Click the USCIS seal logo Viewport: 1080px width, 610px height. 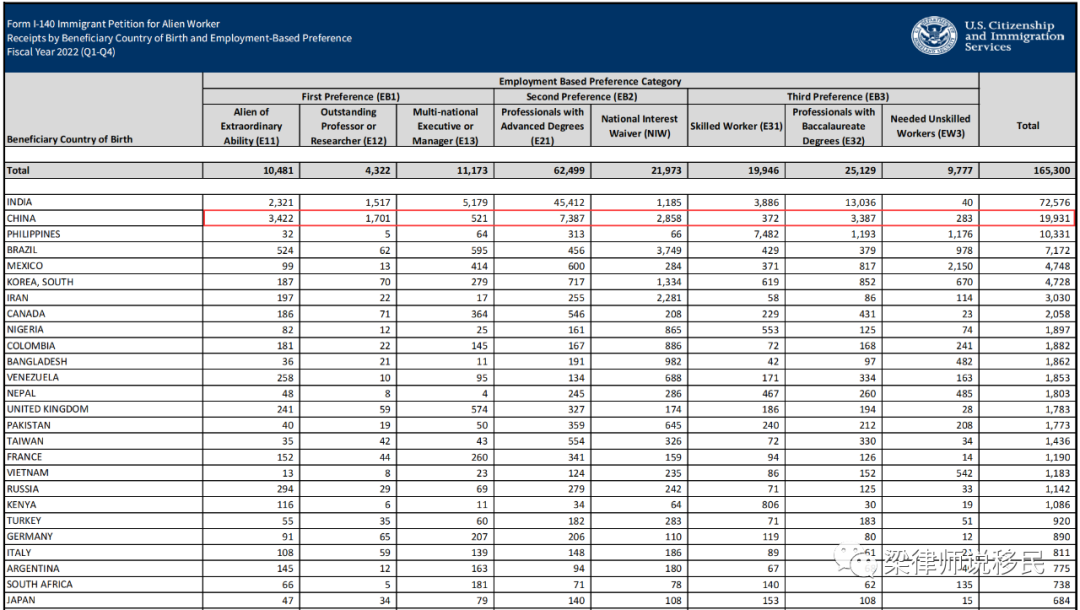tap(934, 35)
